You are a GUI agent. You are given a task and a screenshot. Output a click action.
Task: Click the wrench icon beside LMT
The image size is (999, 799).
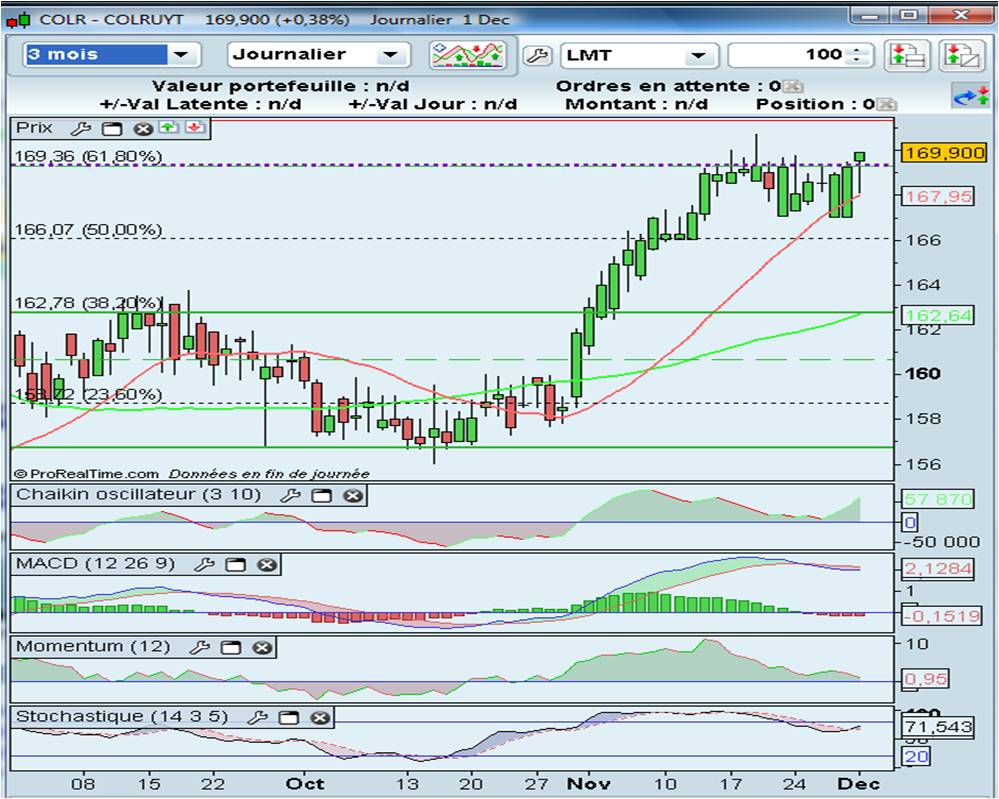coord(536,55)
